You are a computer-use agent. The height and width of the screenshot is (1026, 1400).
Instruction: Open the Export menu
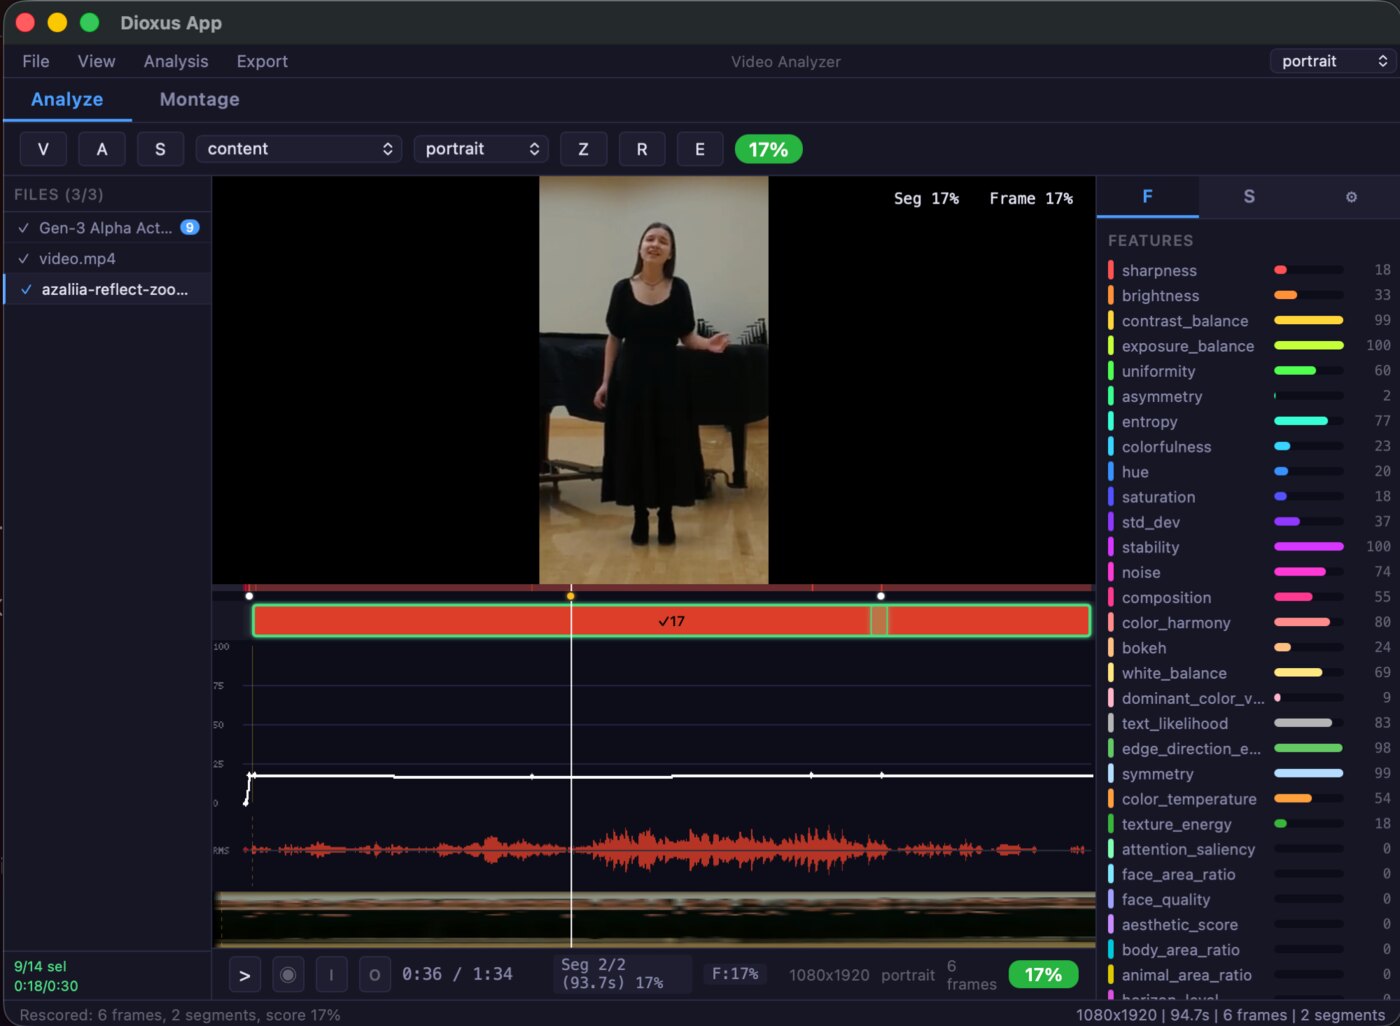pyautogui.click(x=262, y=61)
